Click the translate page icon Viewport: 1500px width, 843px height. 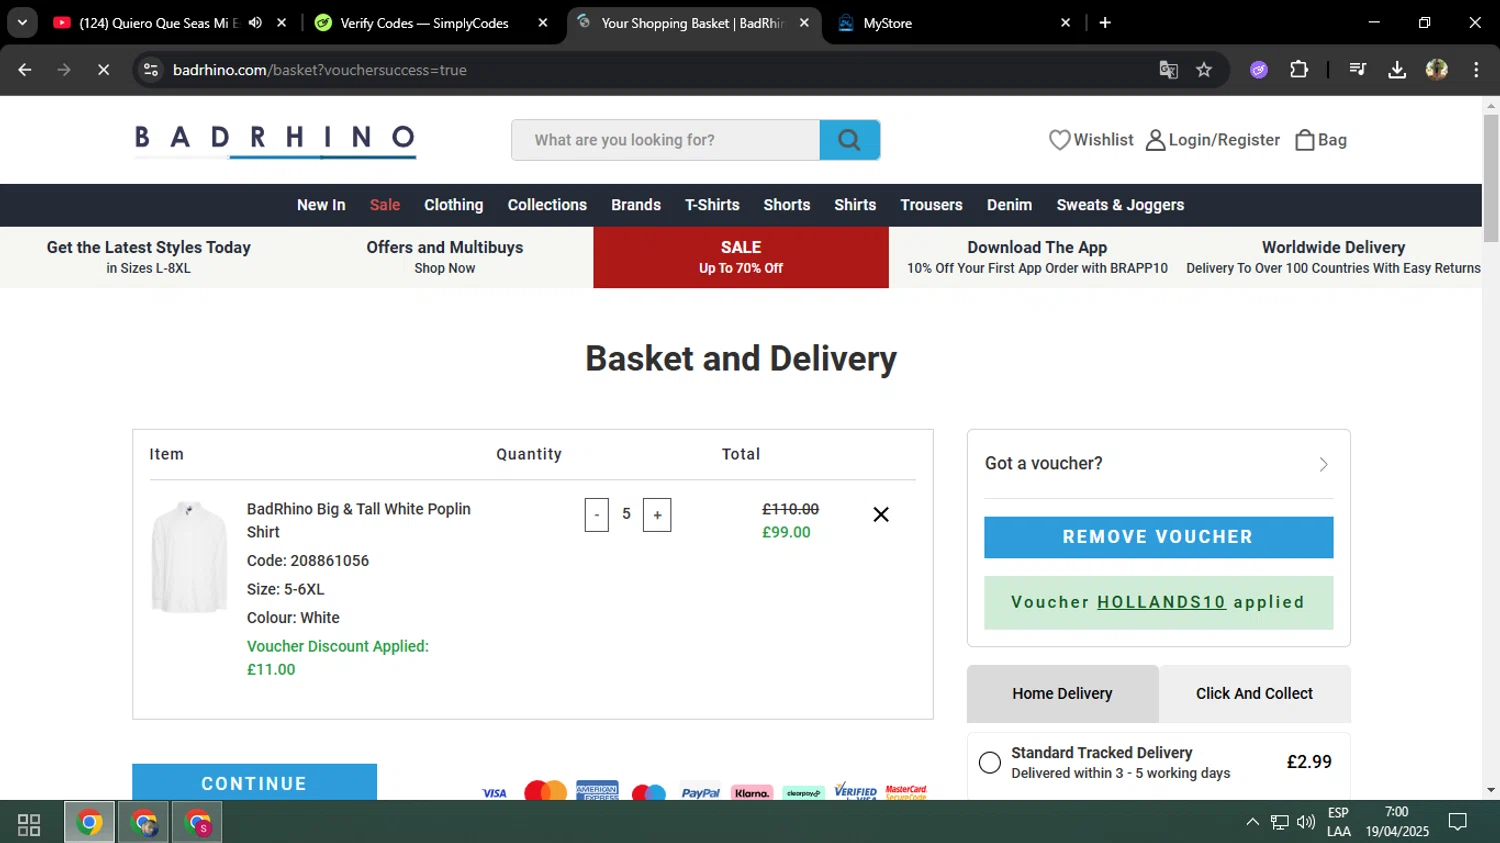pyautogui.click(x=1168, y=70)
